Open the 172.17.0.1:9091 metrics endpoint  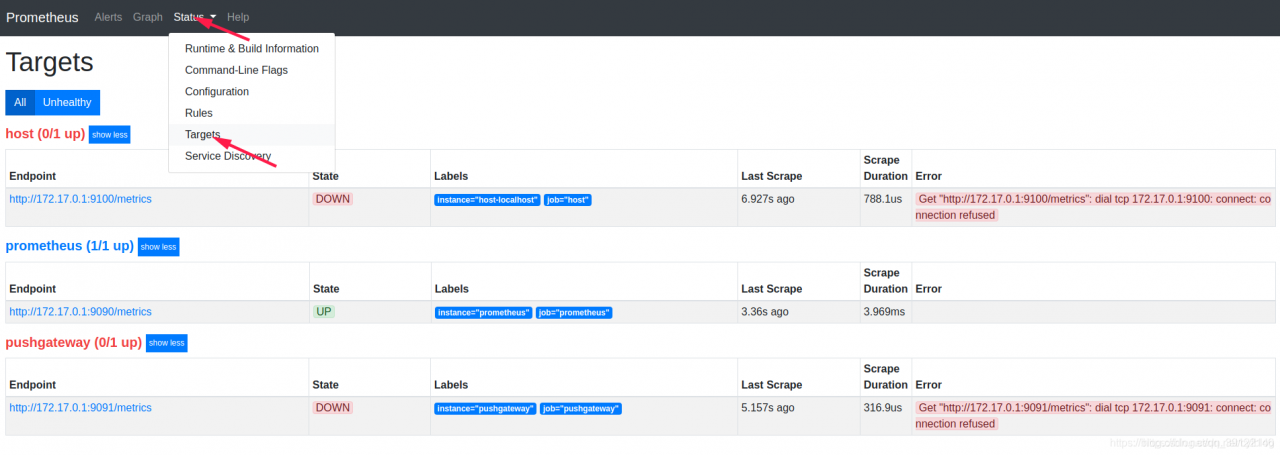[80, 408]
